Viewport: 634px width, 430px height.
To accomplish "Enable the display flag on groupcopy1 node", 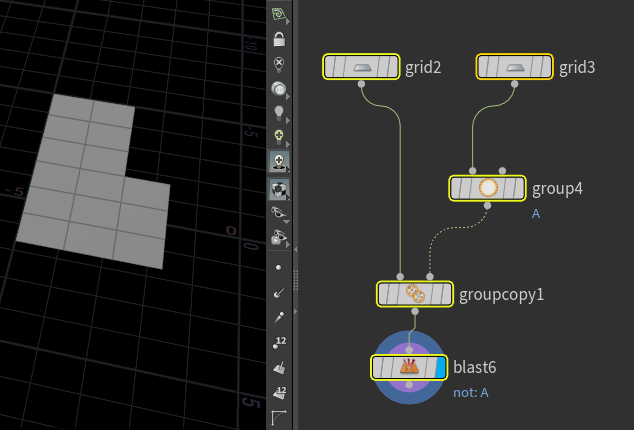I will [x=446, y=294].
